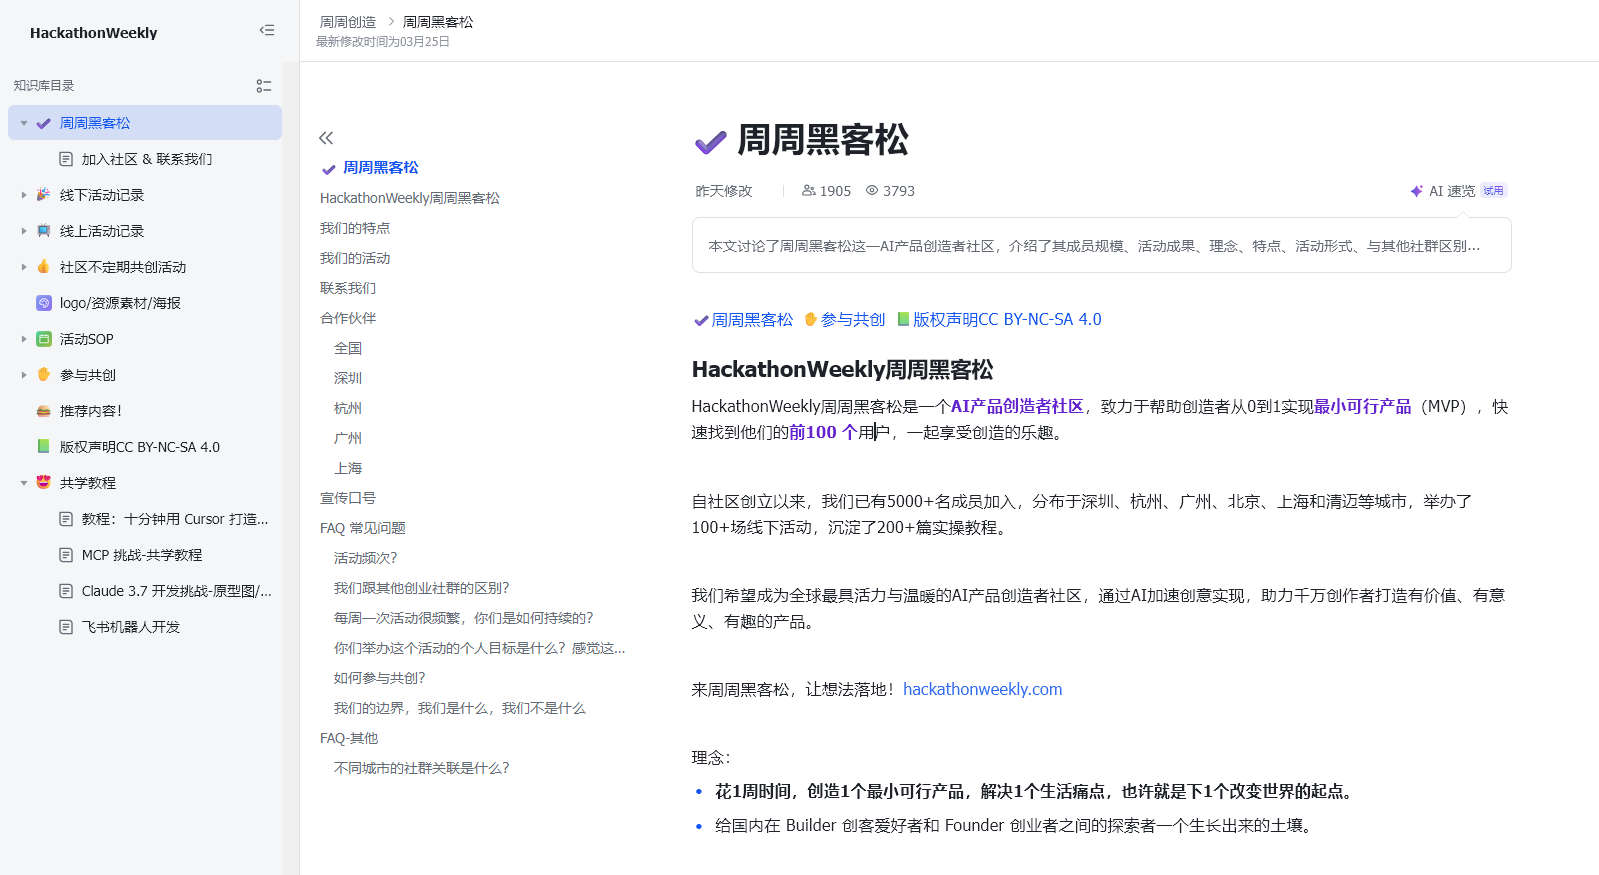Select 杭州 in the outline
The height and width of the screenshot is (875, 1599).
[348, 408]
